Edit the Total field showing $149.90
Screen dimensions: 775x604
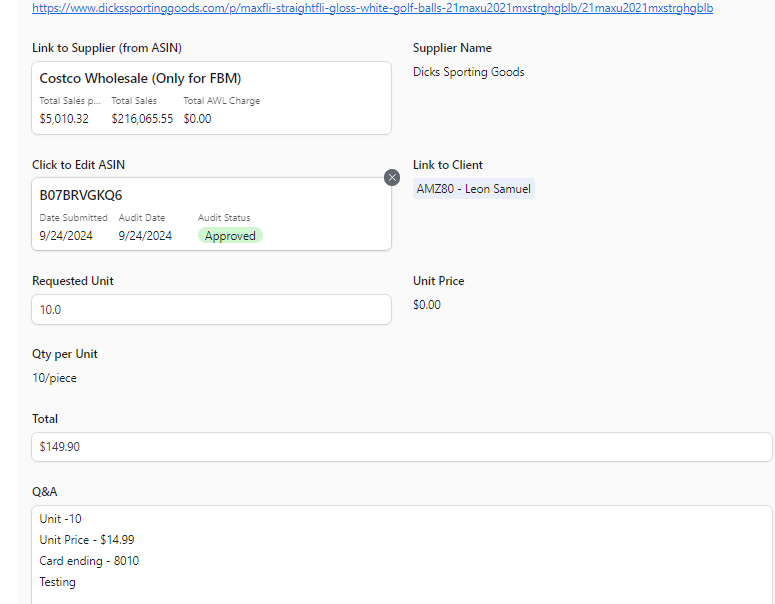click(x=401, y=447)
